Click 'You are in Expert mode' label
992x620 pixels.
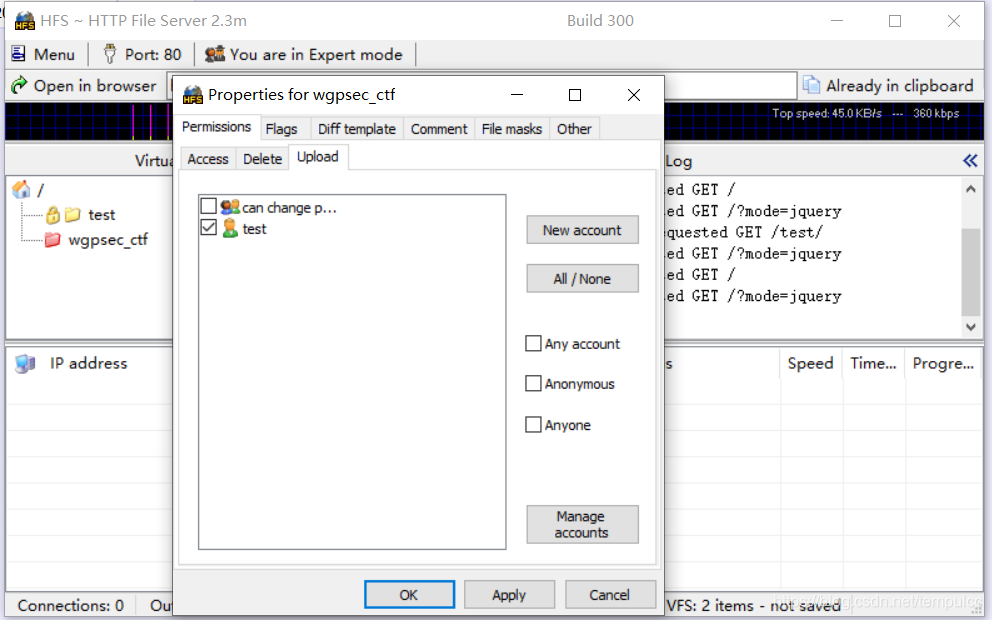pyautogui.click(x=316, y=54)
